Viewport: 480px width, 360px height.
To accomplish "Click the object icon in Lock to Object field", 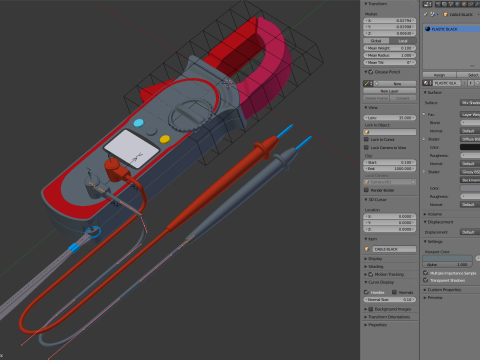I will click(x=367, y=132).
